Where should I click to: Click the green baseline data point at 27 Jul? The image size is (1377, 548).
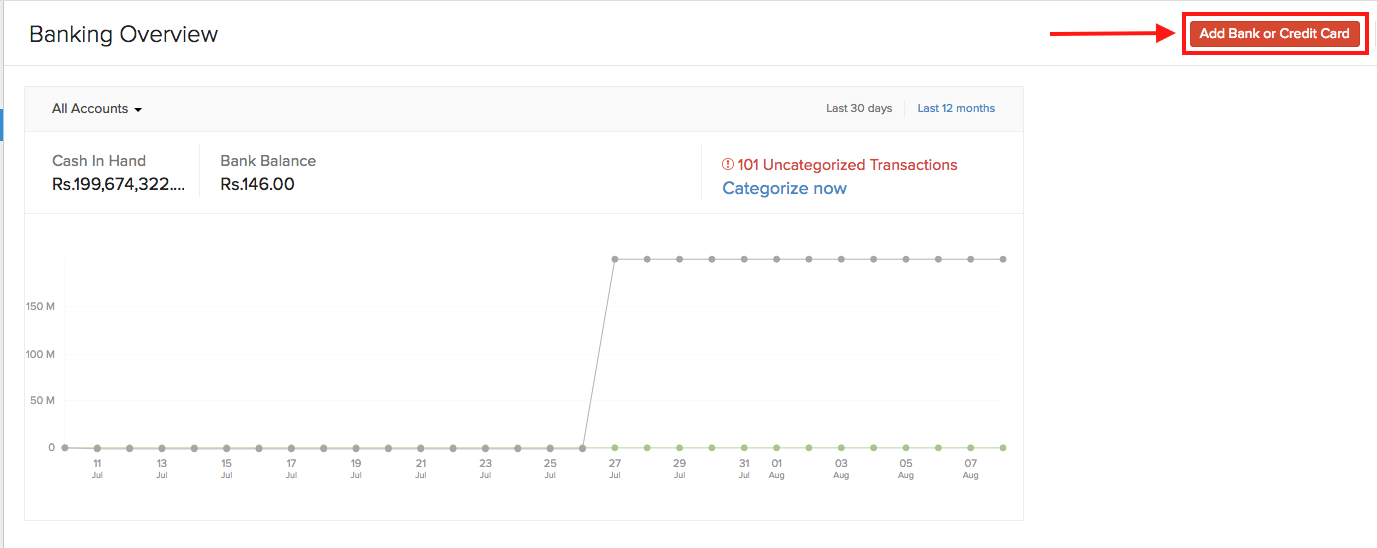point(615,448)
